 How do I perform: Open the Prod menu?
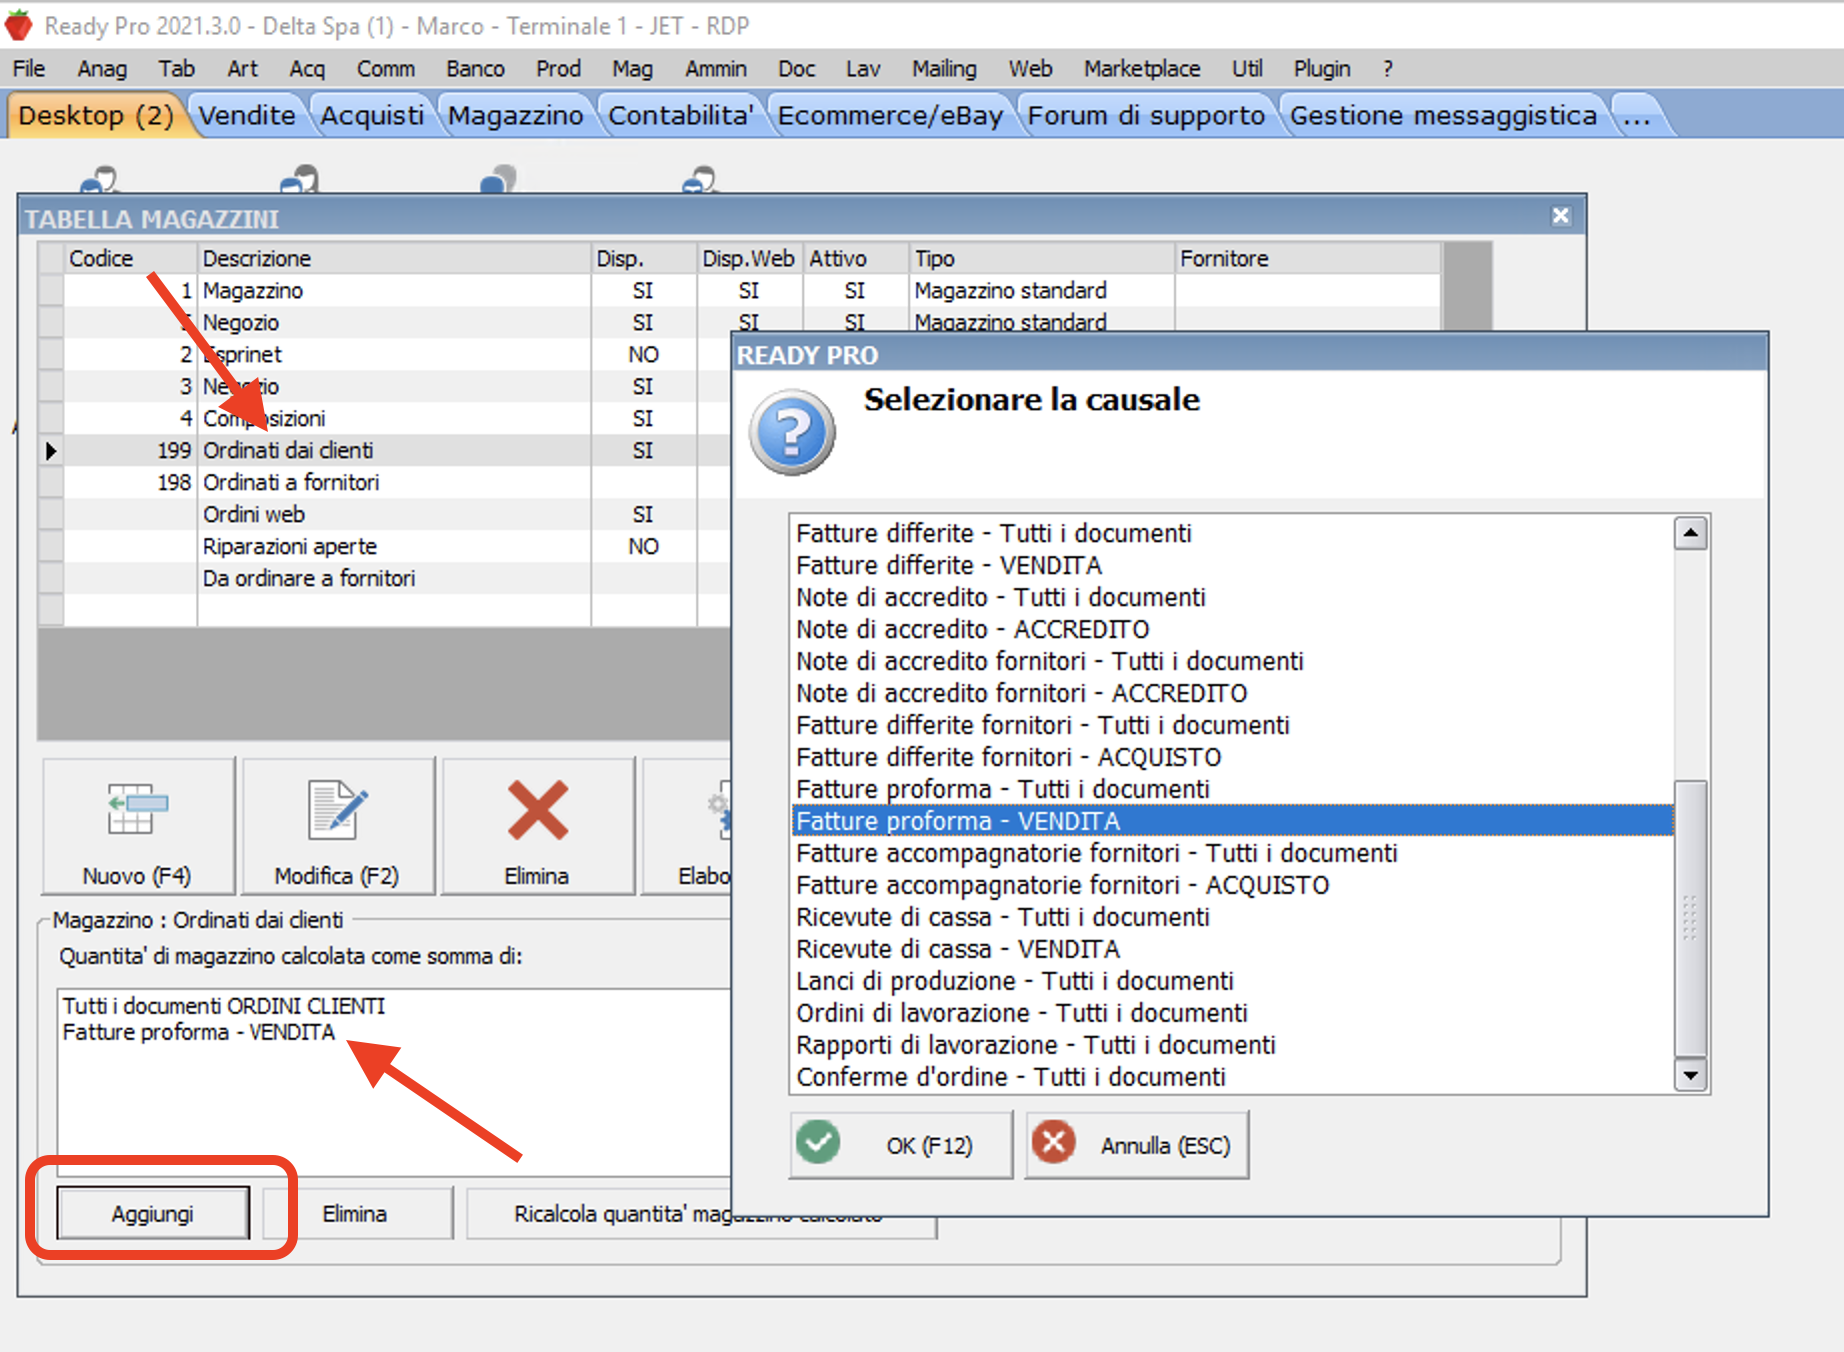pos(558,68)
